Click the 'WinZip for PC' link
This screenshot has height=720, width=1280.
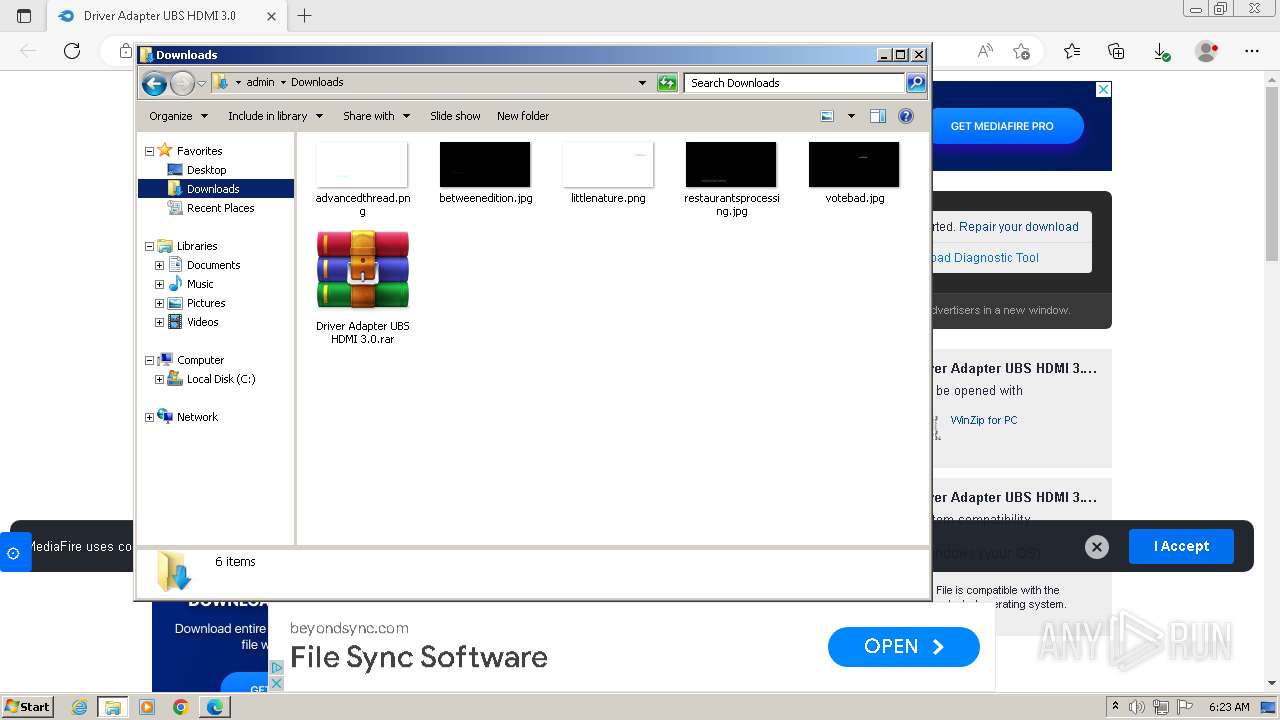click(x=984, y=420)
